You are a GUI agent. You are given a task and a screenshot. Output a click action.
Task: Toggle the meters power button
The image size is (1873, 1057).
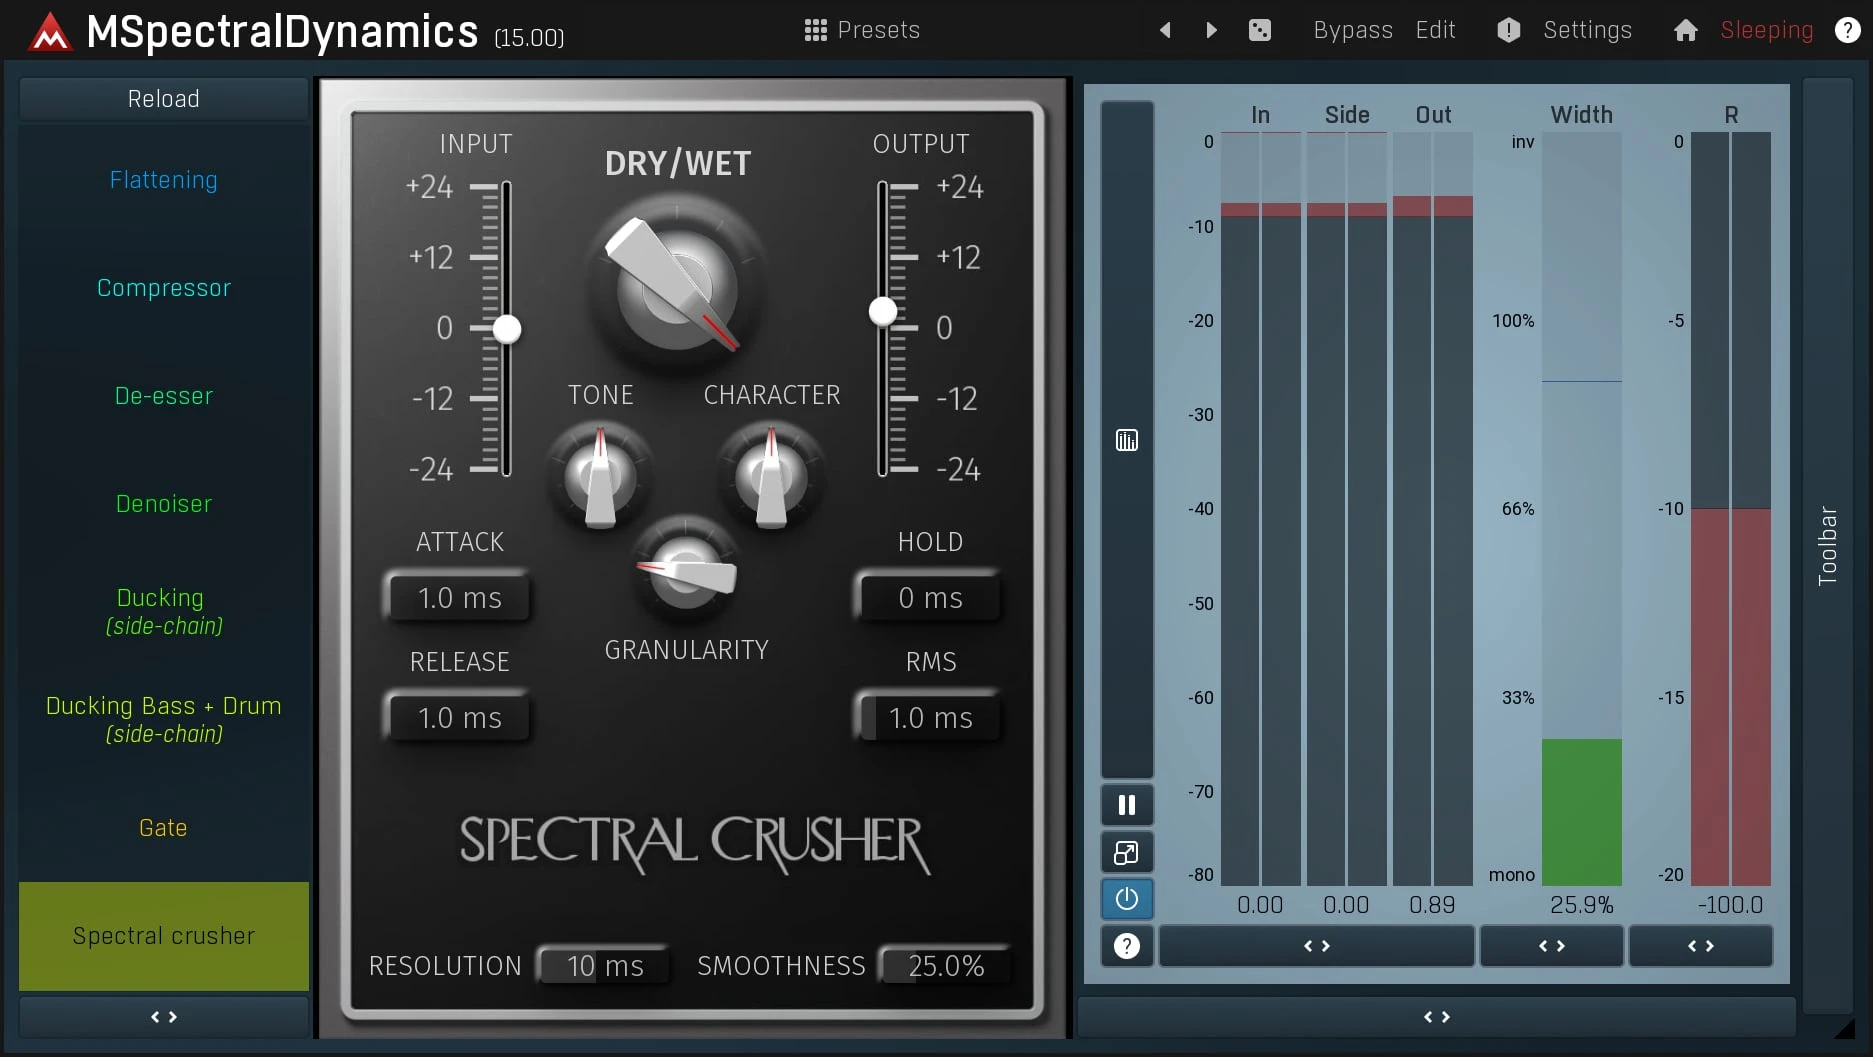coord(1126,899)
